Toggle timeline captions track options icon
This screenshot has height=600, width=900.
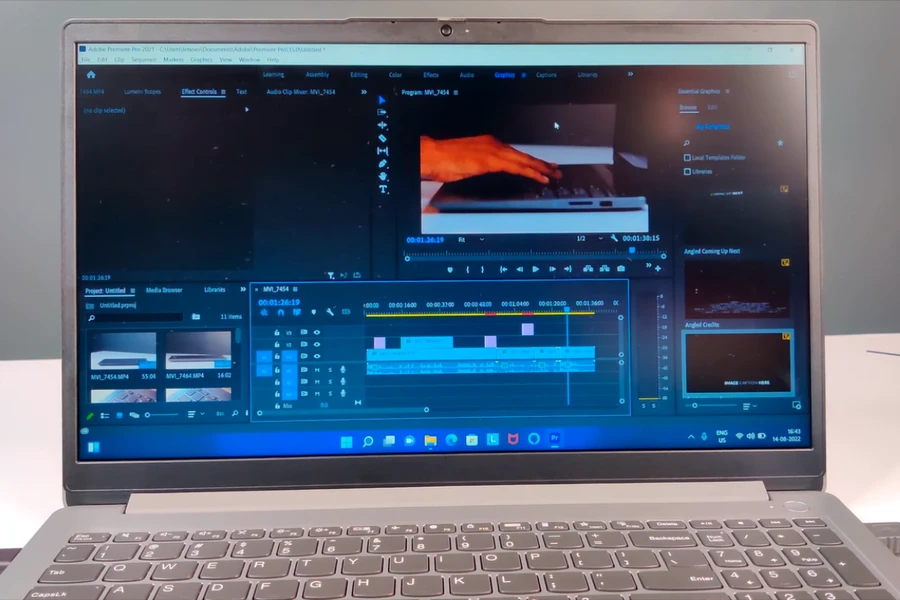[346, 312]
